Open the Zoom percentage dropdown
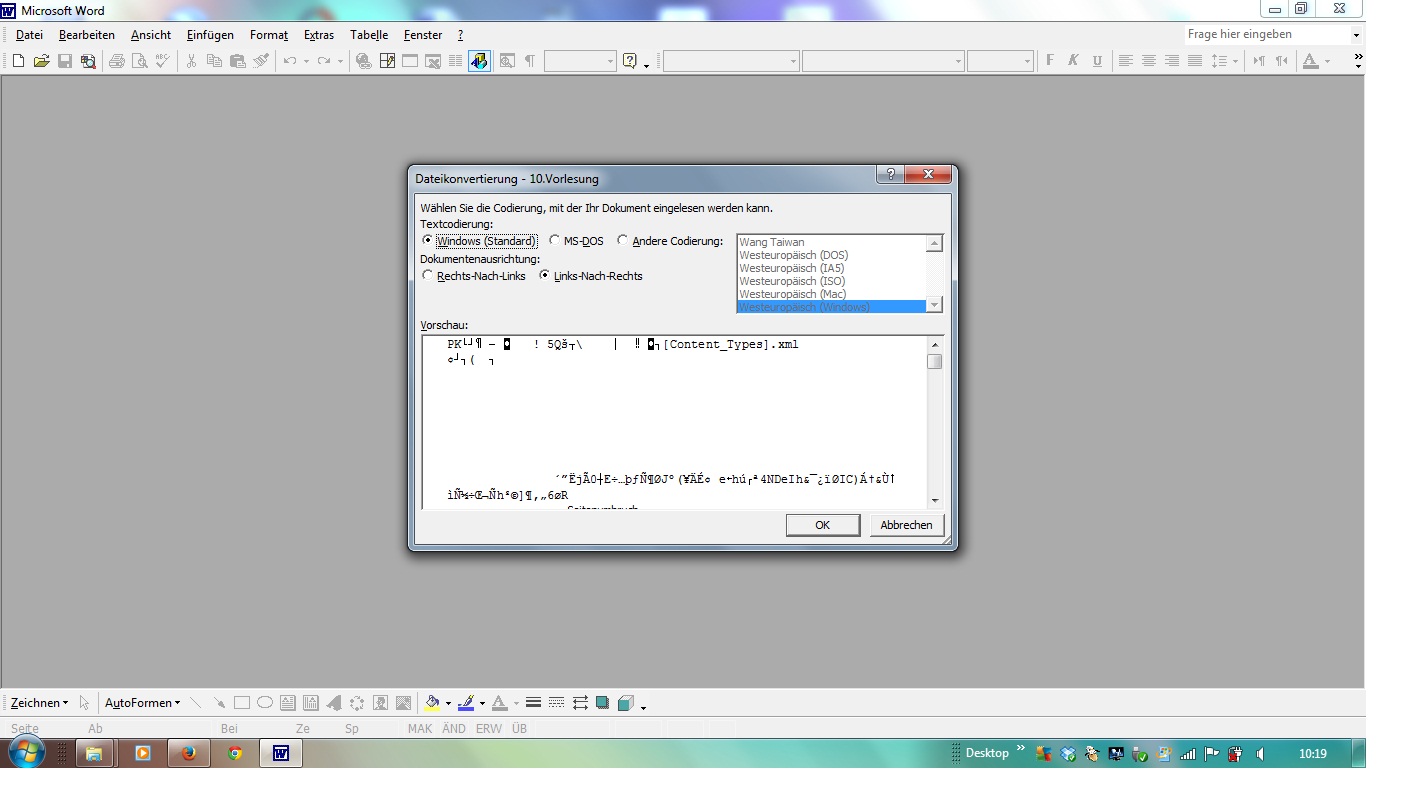Viewport: 1403px width, 804px height. pos(610,61)
